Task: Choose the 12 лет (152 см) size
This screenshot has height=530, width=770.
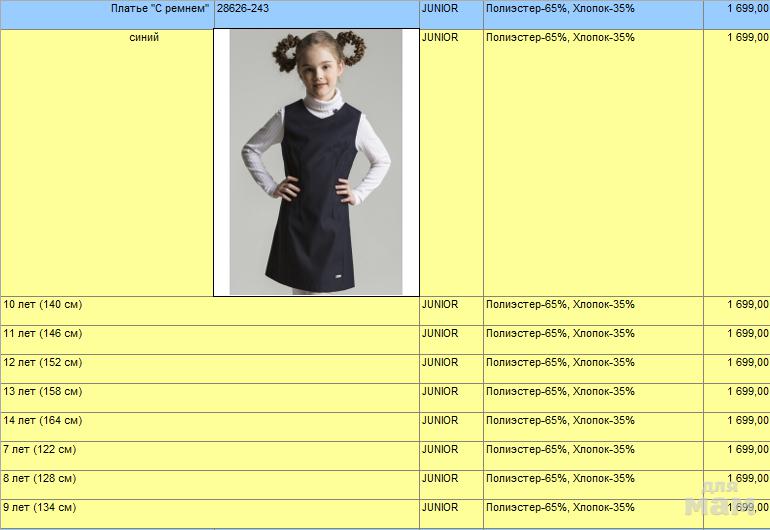Action: click(43, 363)
